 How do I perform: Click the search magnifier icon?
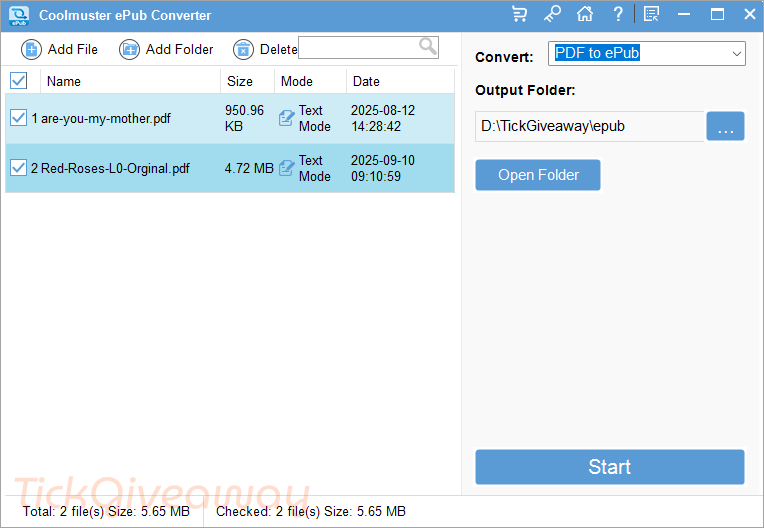click(428, 47)
